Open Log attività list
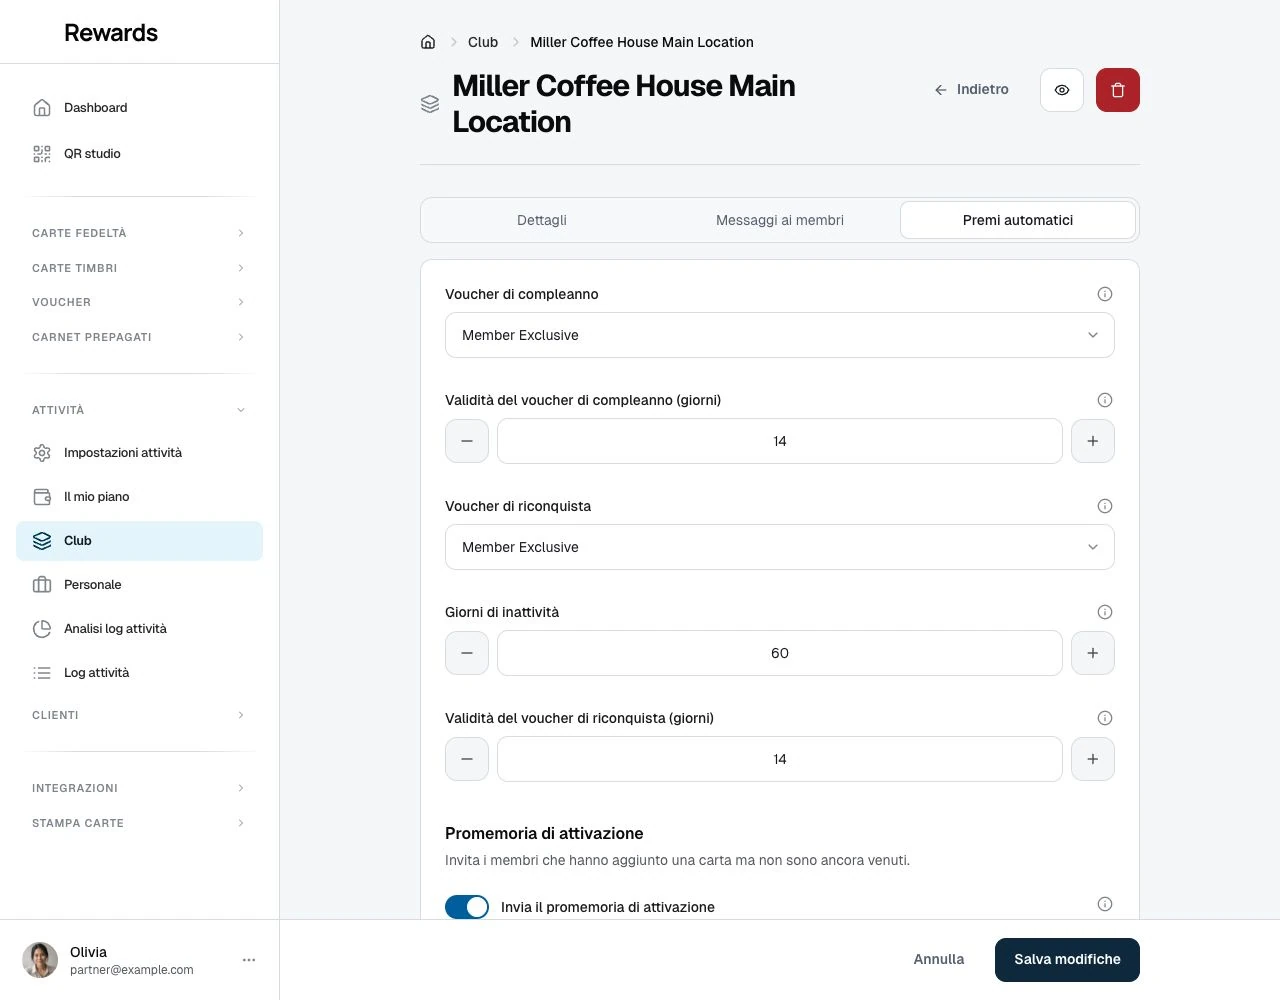Viewport: 1280px width, 1000px height. click(139, 673)
